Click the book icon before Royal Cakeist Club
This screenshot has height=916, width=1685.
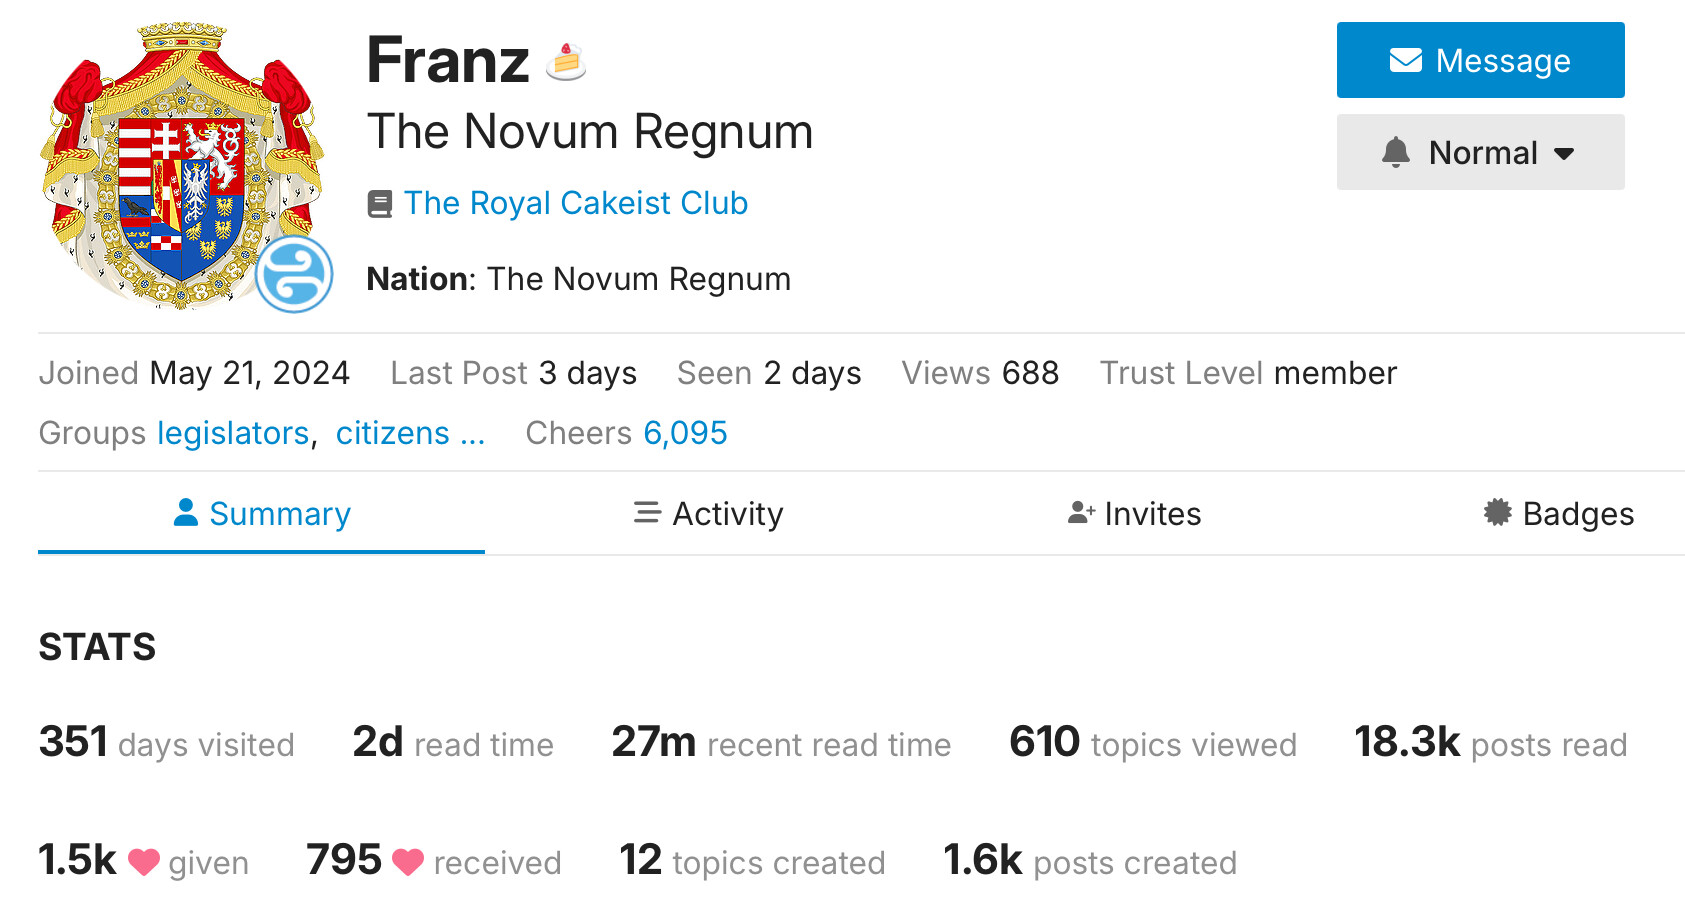[380, 204]
